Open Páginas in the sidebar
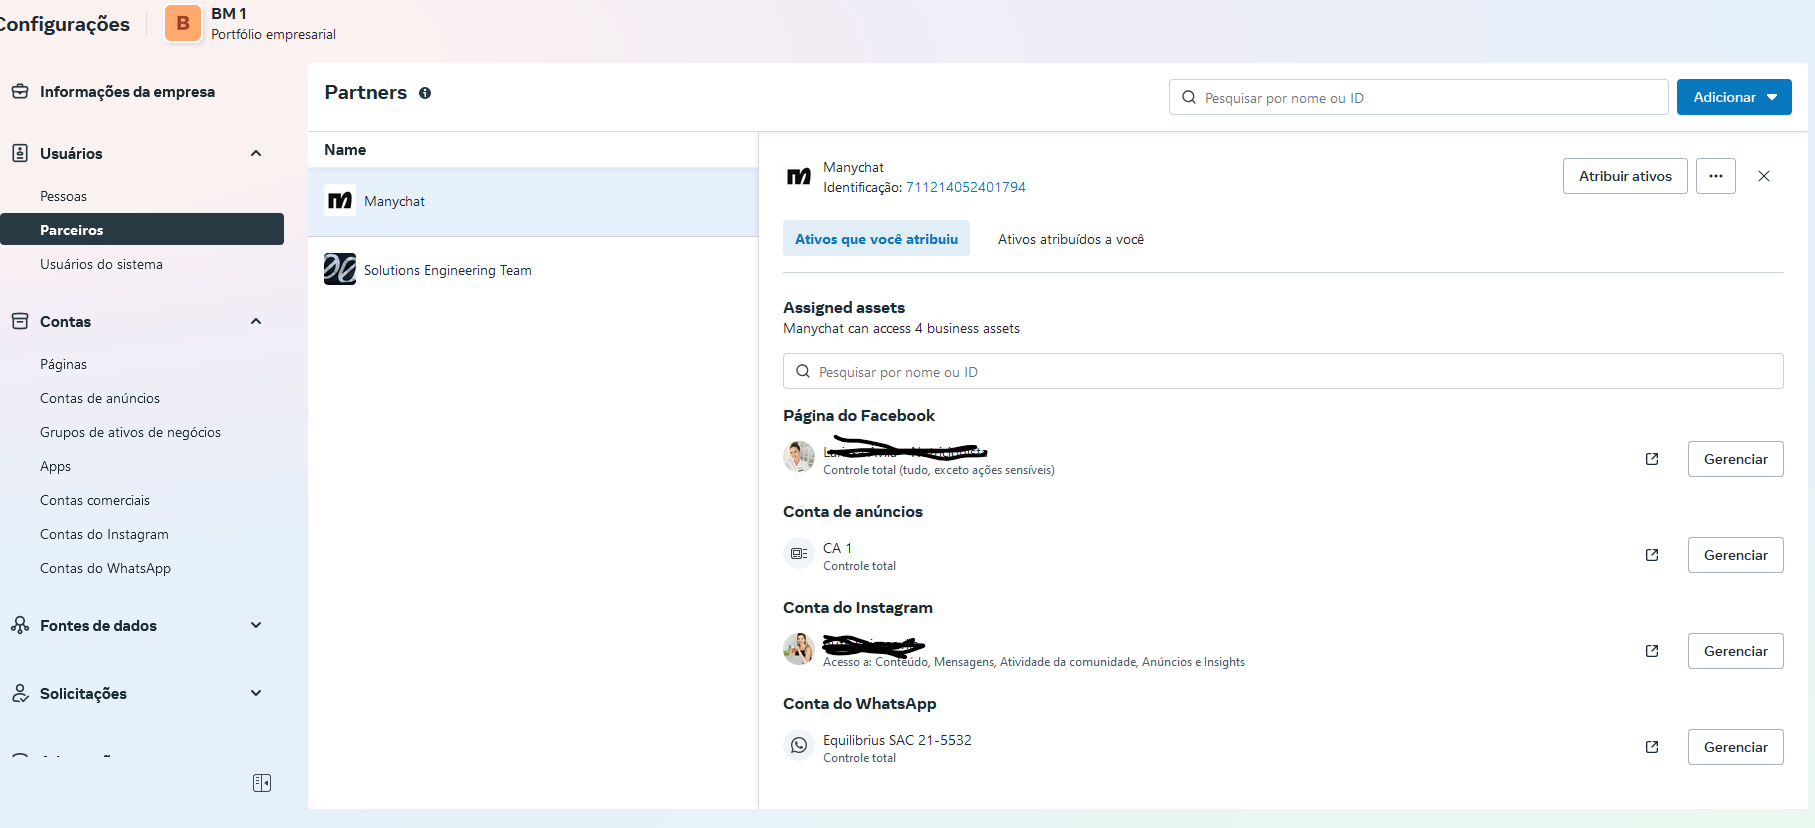This screenshot has height=828, width=1815. click(63, 364)
